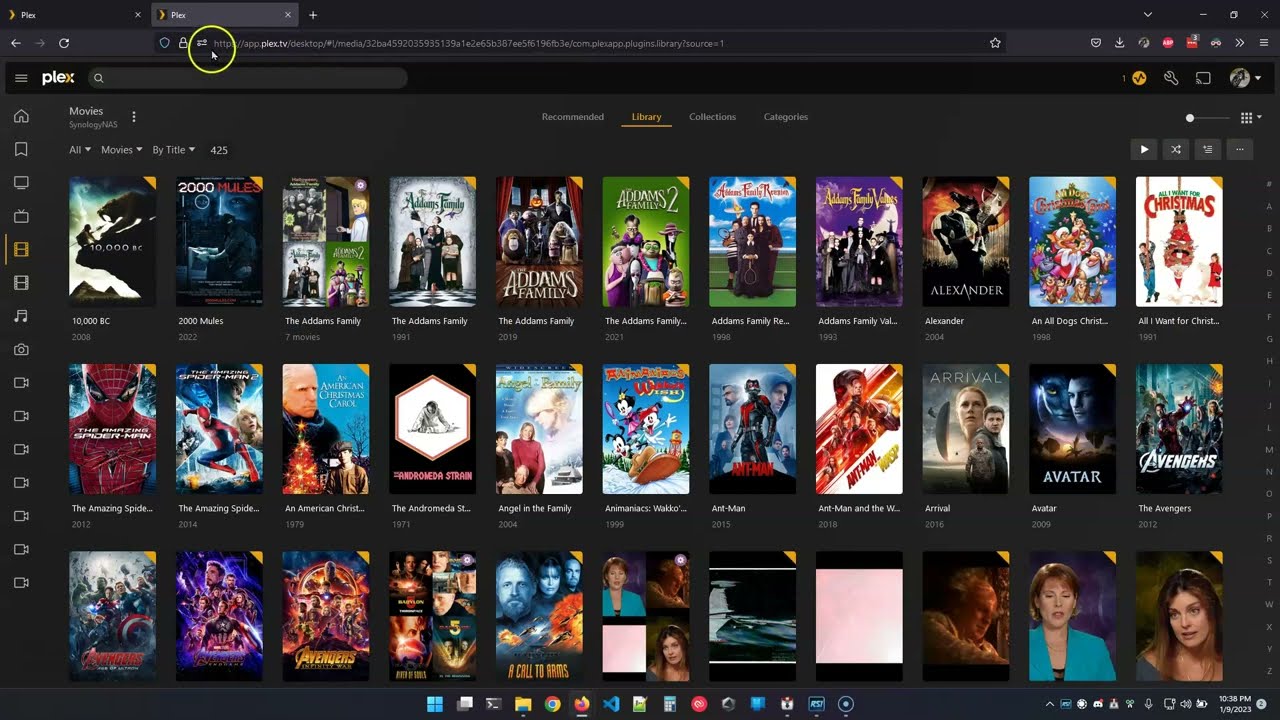Open the Alexander movie poster
Viewport: 1280px width, 720px height.
pyautogui.click(x=966, y=241)
